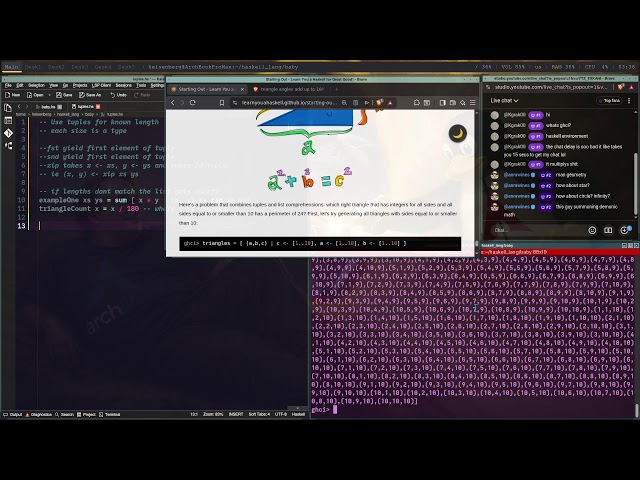Click the baby folder in Kate breadcrumb

click(89, 115)
